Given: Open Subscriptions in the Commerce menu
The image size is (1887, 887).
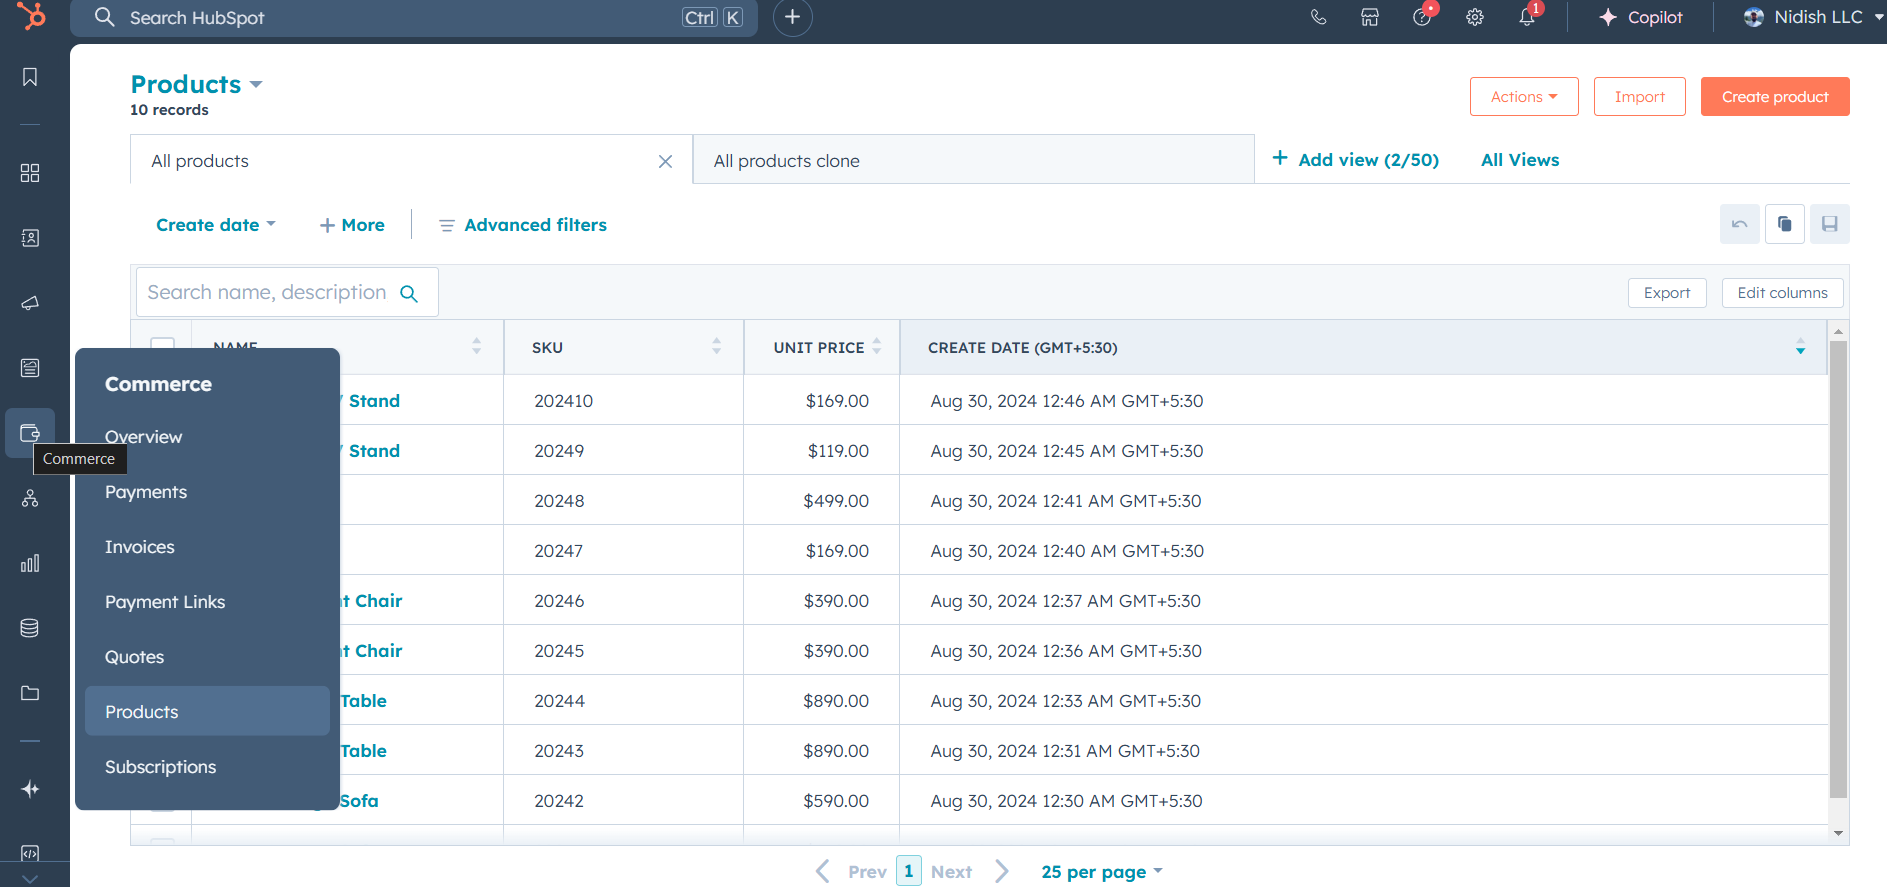Looking at the screenshot, I should pyautogui.click(x=160, y=767).
